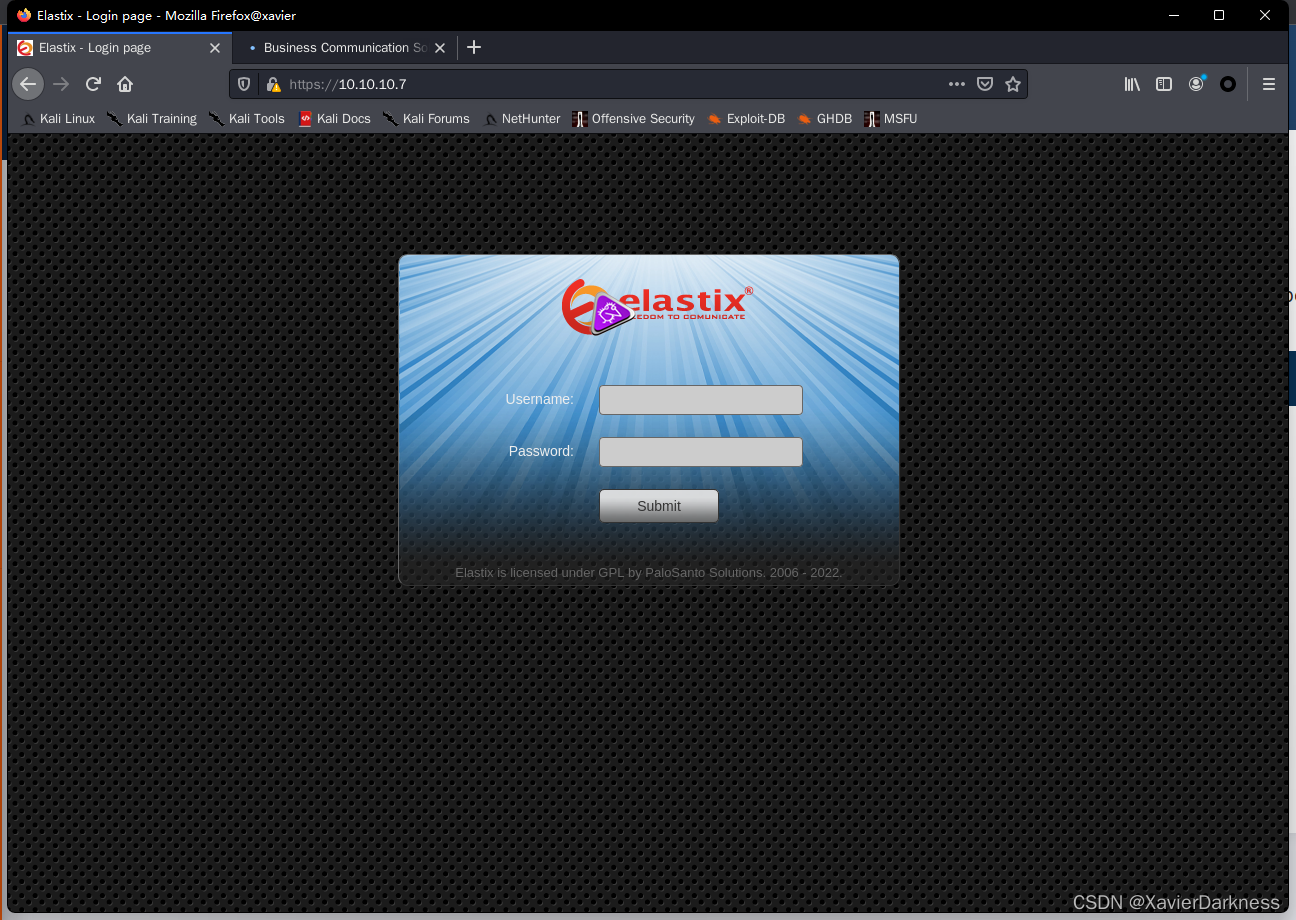
Task: Open the Firefox hamburger menu
Action: point(1269,84)
